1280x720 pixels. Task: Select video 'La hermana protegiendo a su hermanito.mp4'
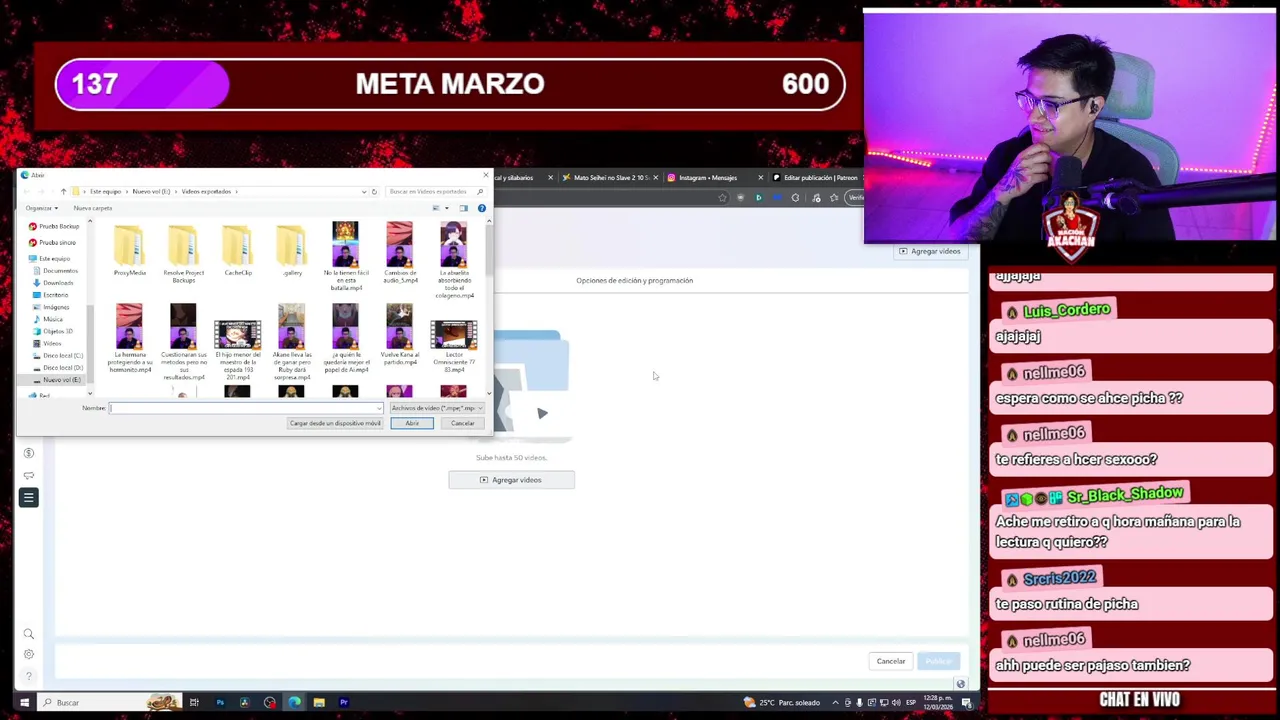129,338
